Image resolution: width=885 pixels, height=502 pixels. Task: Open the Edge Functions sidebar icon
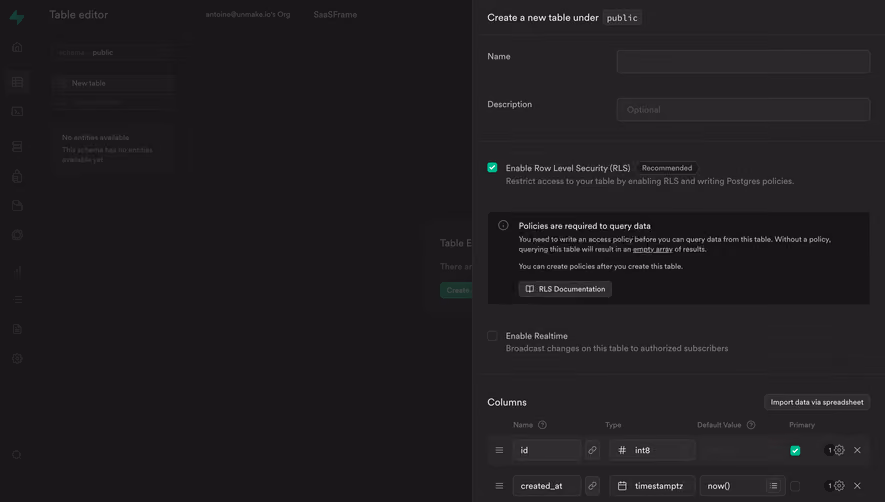[x=17, y=235]
